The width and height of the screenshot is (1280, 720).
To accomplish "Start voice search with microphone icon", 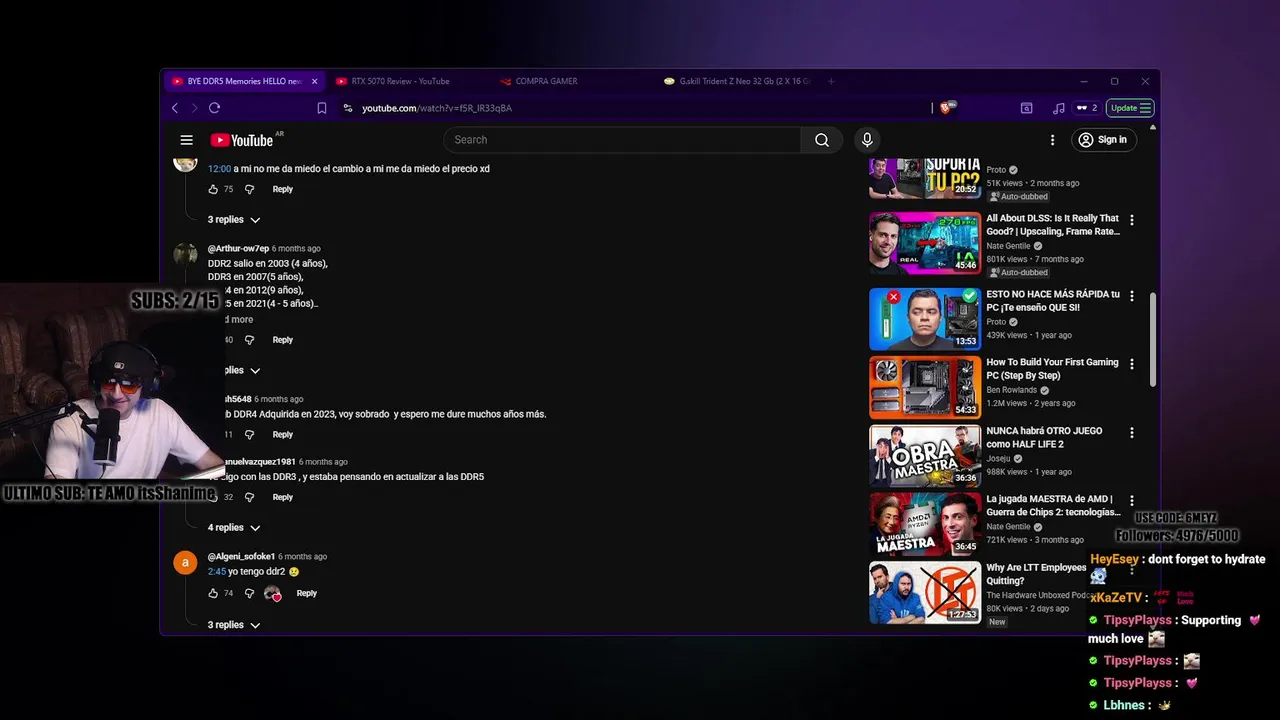I will click(867, 140).
